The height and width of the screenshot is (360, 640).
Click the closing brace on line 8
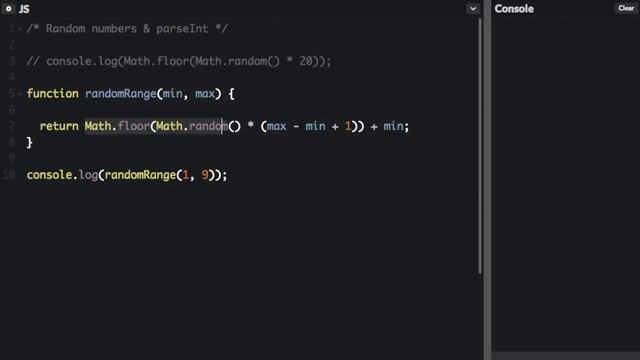[x=29, y=142]
